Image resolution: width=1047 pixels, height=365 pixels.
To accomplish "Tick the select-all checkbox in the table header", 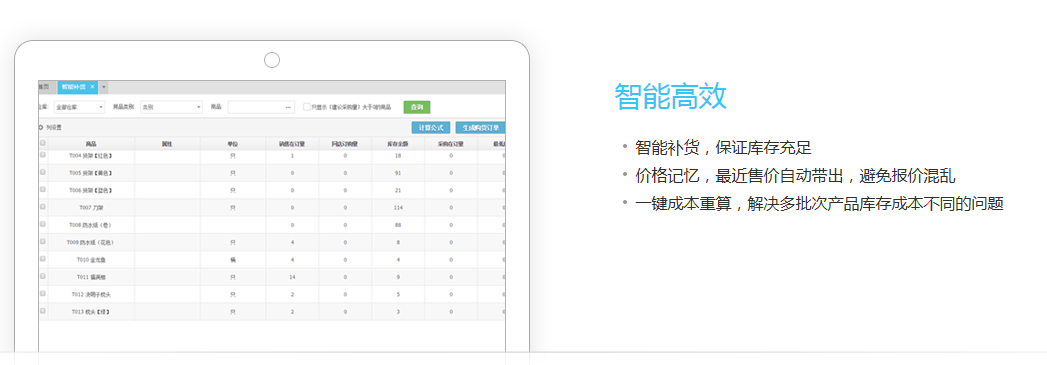I will tap(43, 143).
